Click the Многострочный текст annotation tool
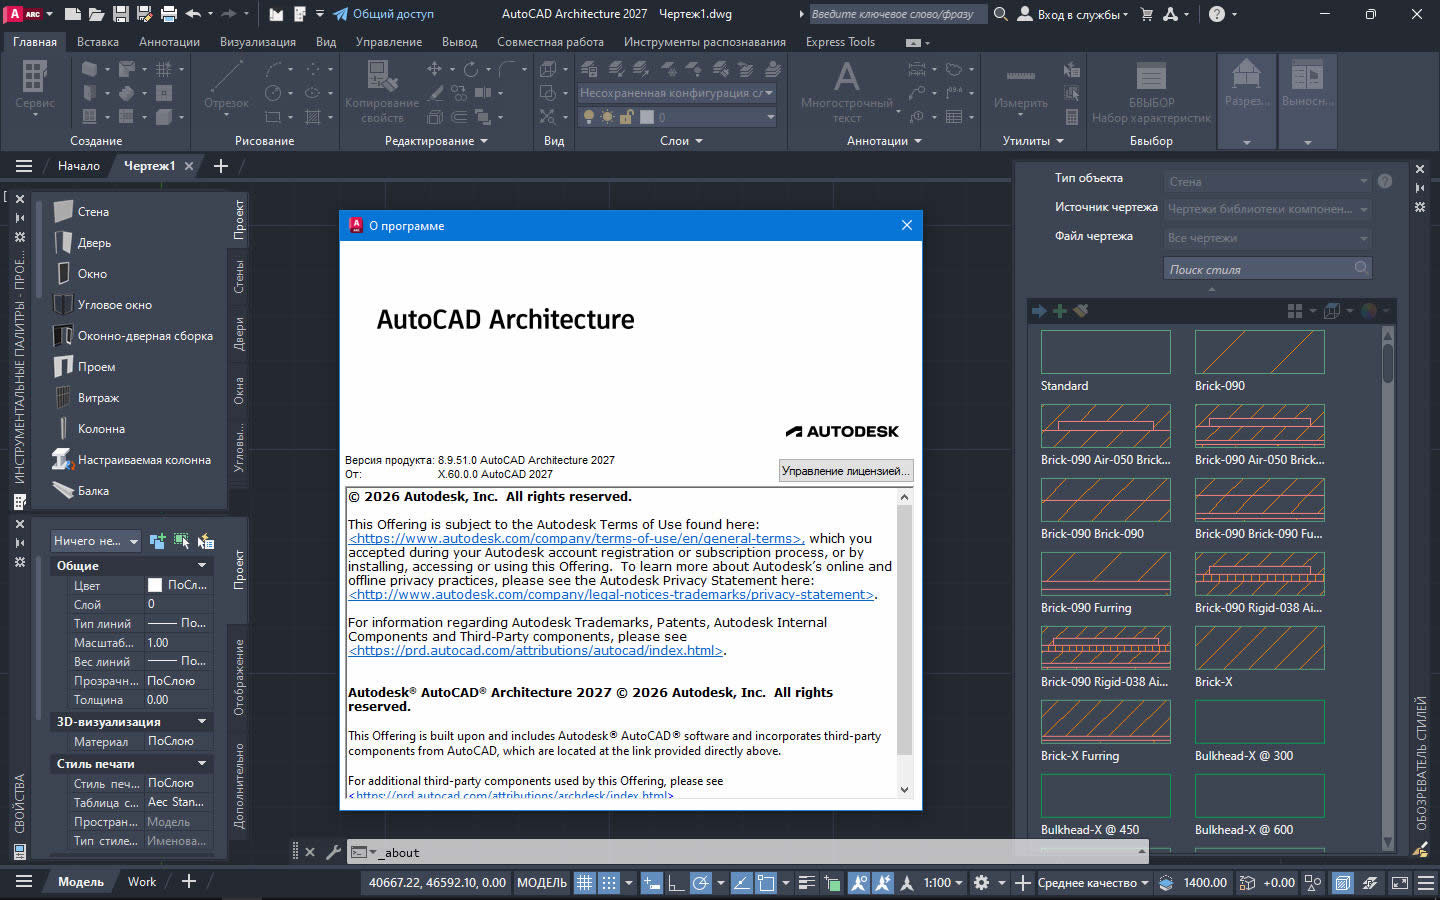1440x900 pixels. tap(846, 90)
